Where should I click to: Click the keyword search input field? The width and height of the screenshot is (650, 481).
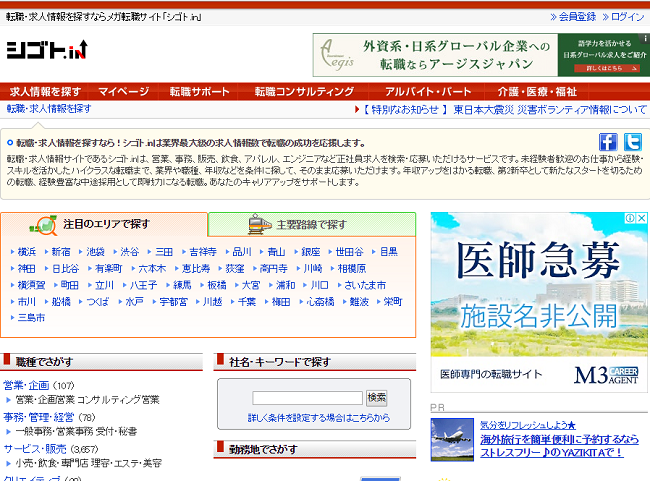pos(307,398)
